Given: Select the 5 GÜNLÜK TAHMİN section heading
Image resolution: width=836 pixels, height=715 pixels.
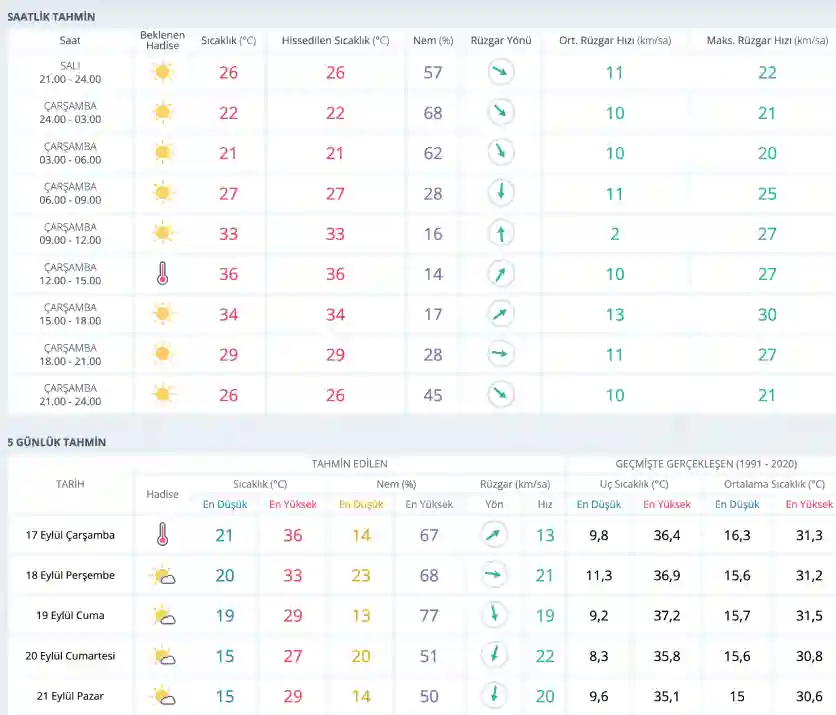Looking at the screenshot, I should click(x=56, y=442).
